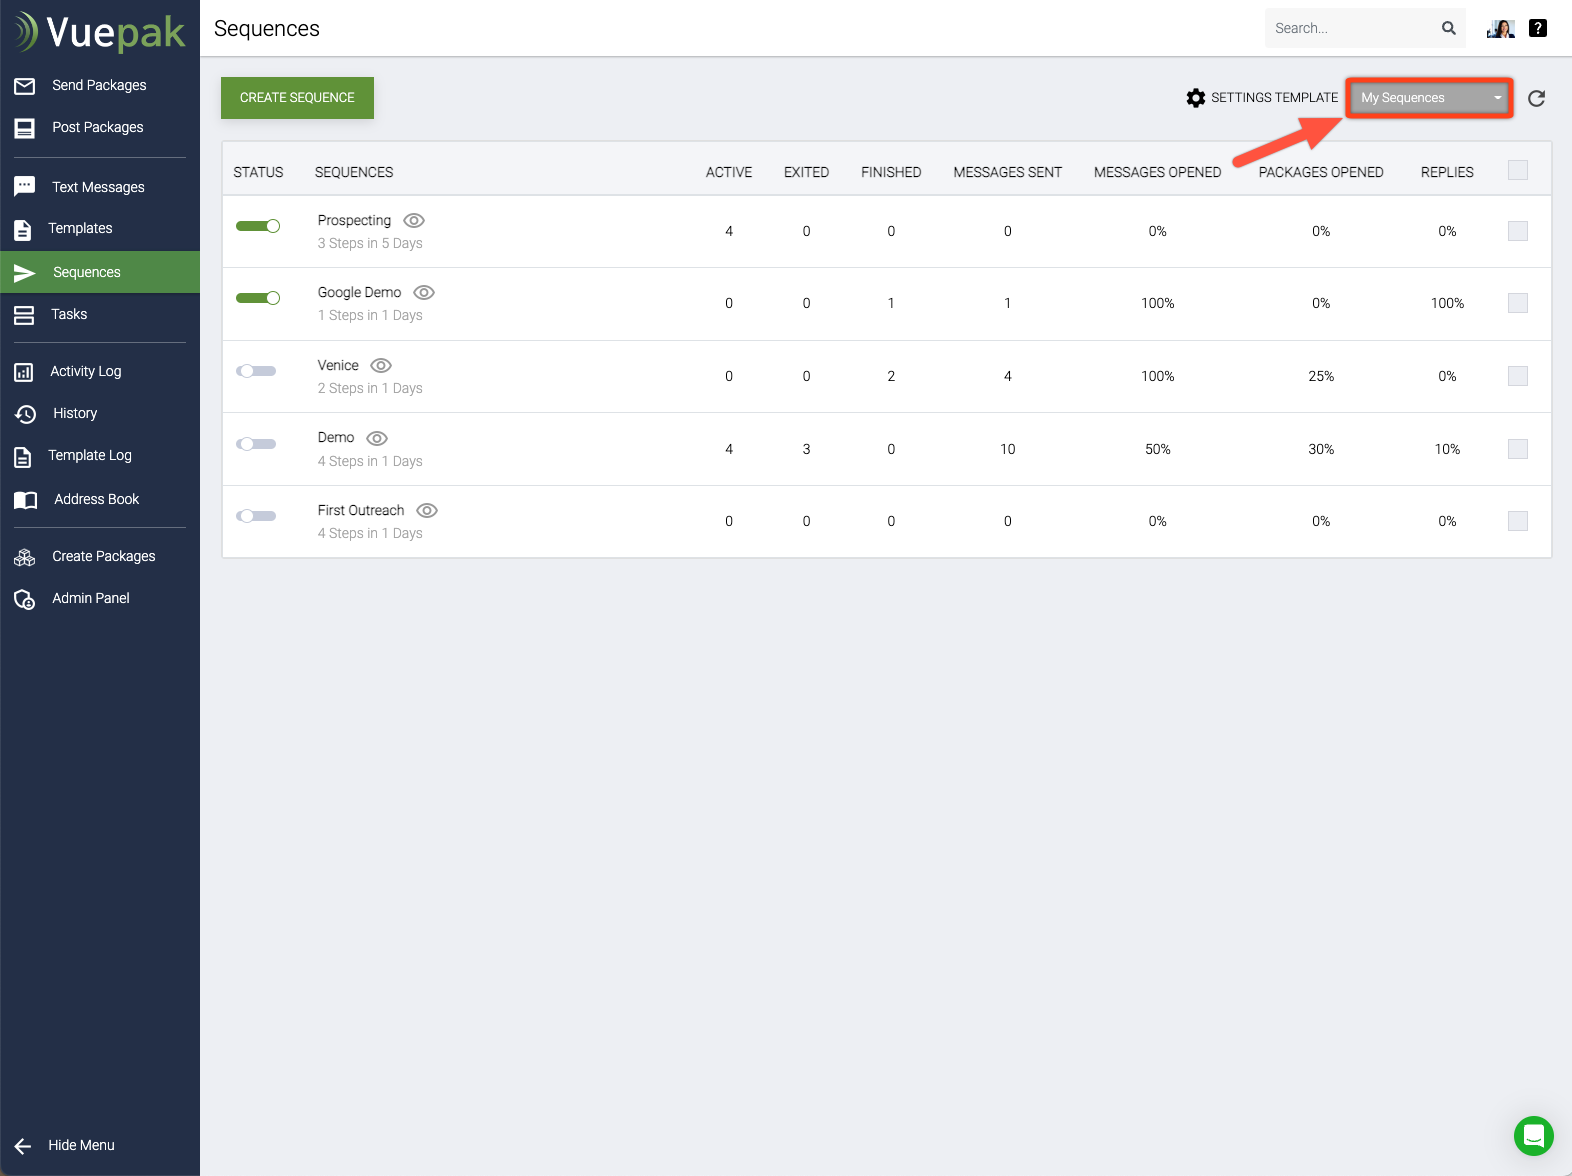Click the Settings Template gear icon
This screenshot has height=1176, width=1572.
(1196, 98)
